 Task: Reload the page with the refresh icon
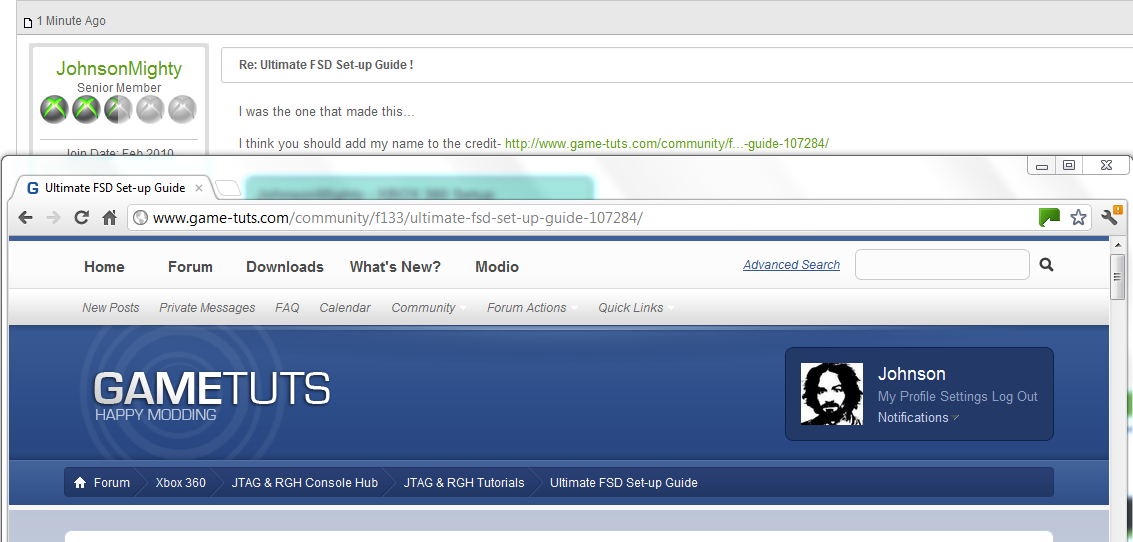click(82, 218)
